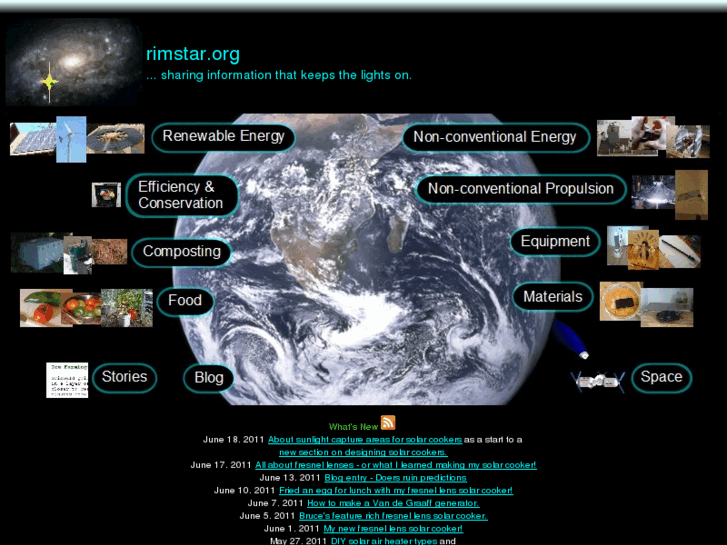Click the gray Materials thumbnail
This screenshot has width=727, height=545.
pyautogui.click(x=668, y=307)
